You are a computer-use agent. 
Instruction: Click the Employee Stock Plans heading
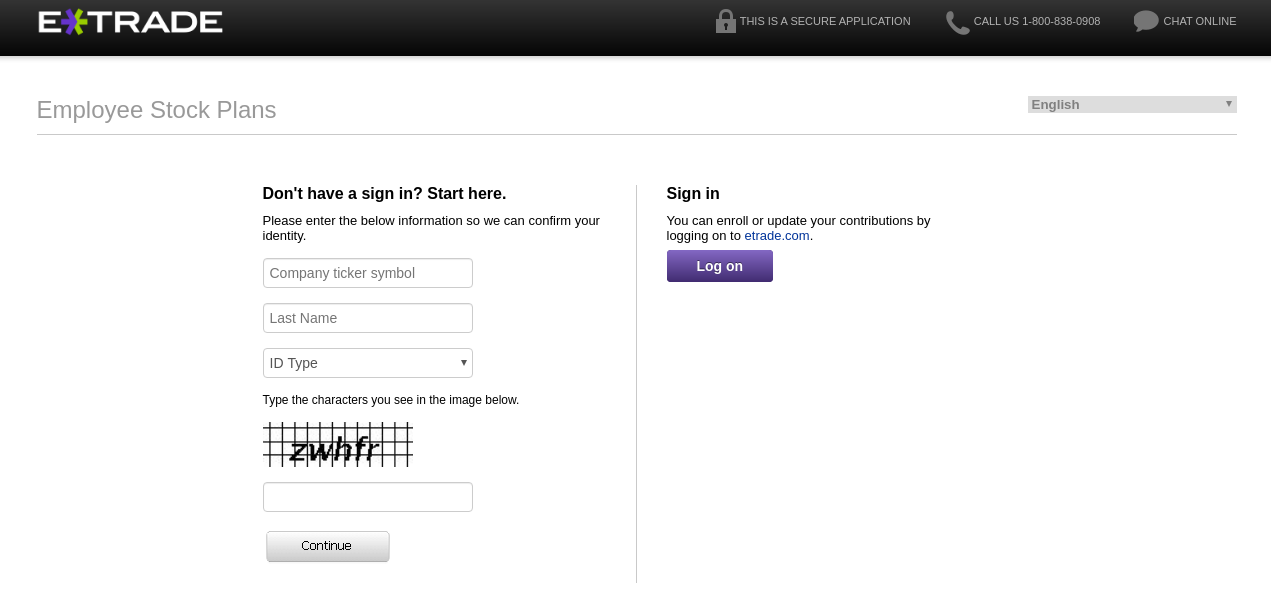tap(156, 110)
